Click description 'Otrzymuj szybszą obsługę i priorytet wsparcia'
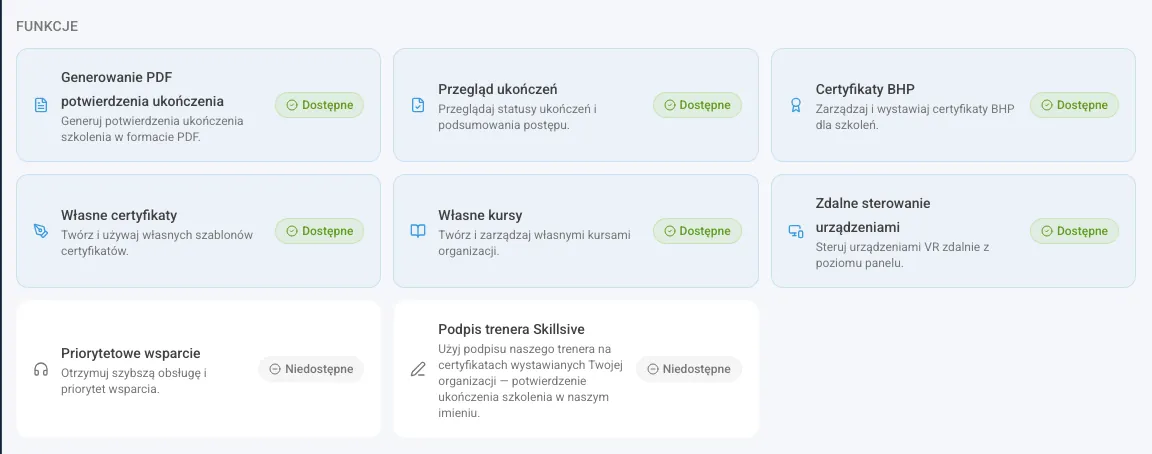 (x=134, y=381)
